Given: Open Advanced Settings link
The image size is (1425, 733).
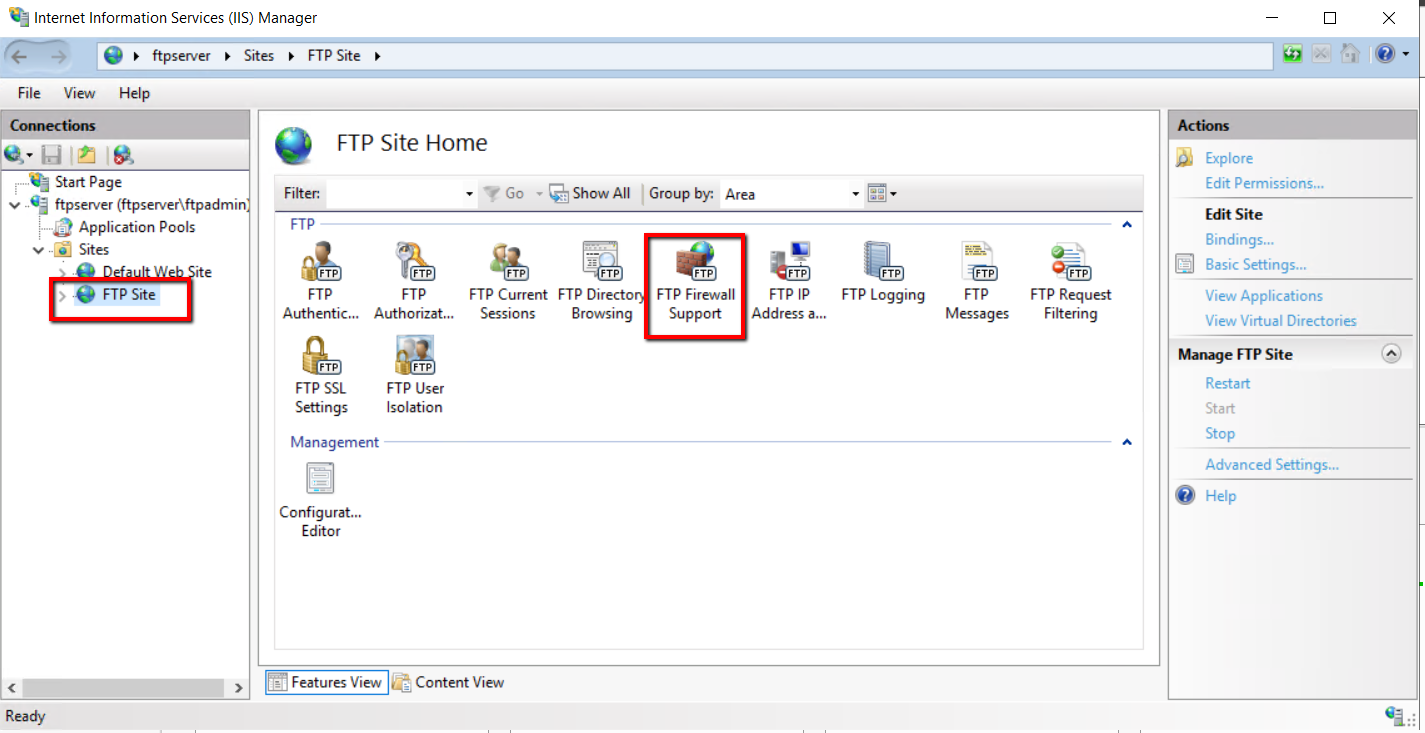Looking at the screenshot, I should pos(1272,464).
